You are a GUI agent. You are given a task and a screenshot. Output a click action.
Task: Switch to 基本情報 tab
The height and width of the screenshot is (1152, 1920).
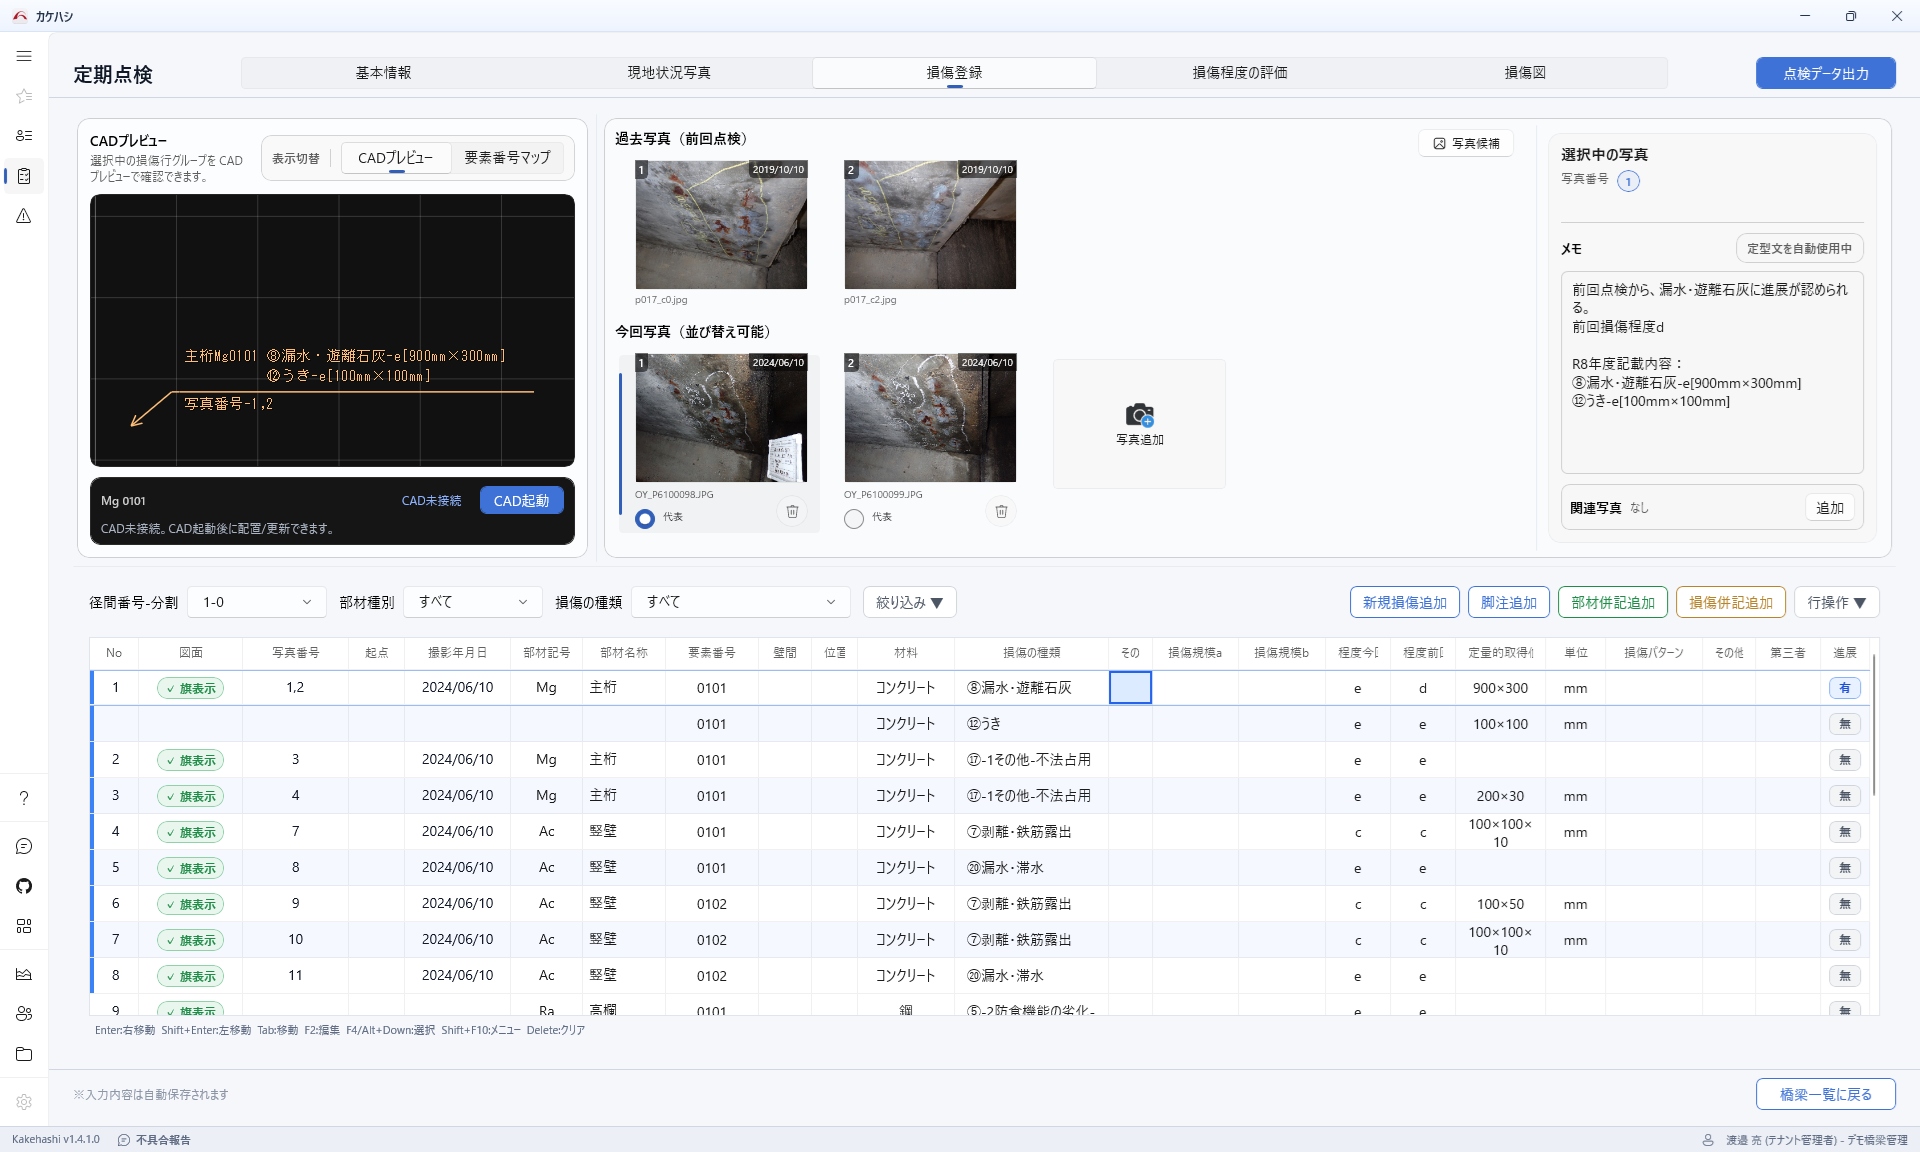[x=384, y=73]
